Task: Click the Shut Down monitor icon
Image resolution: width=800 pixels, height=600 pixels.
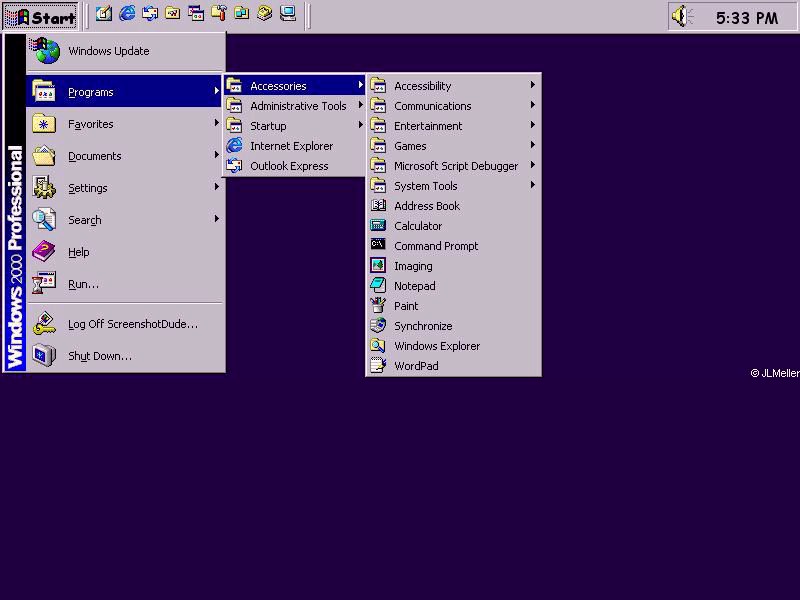Action: click(44, 356)
